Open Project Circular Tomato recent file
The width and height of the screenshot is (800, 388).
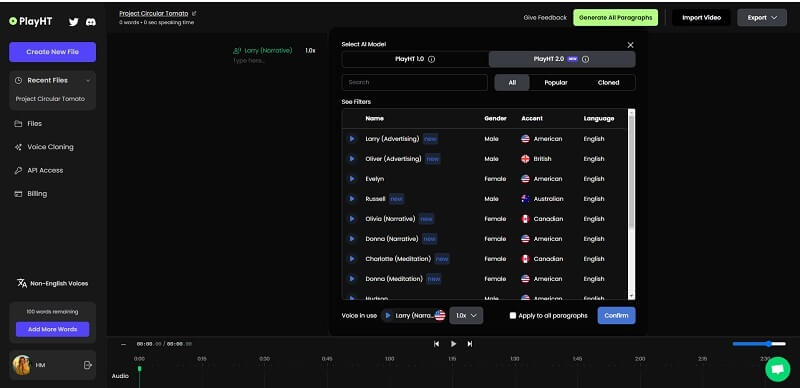coord(50,99)
